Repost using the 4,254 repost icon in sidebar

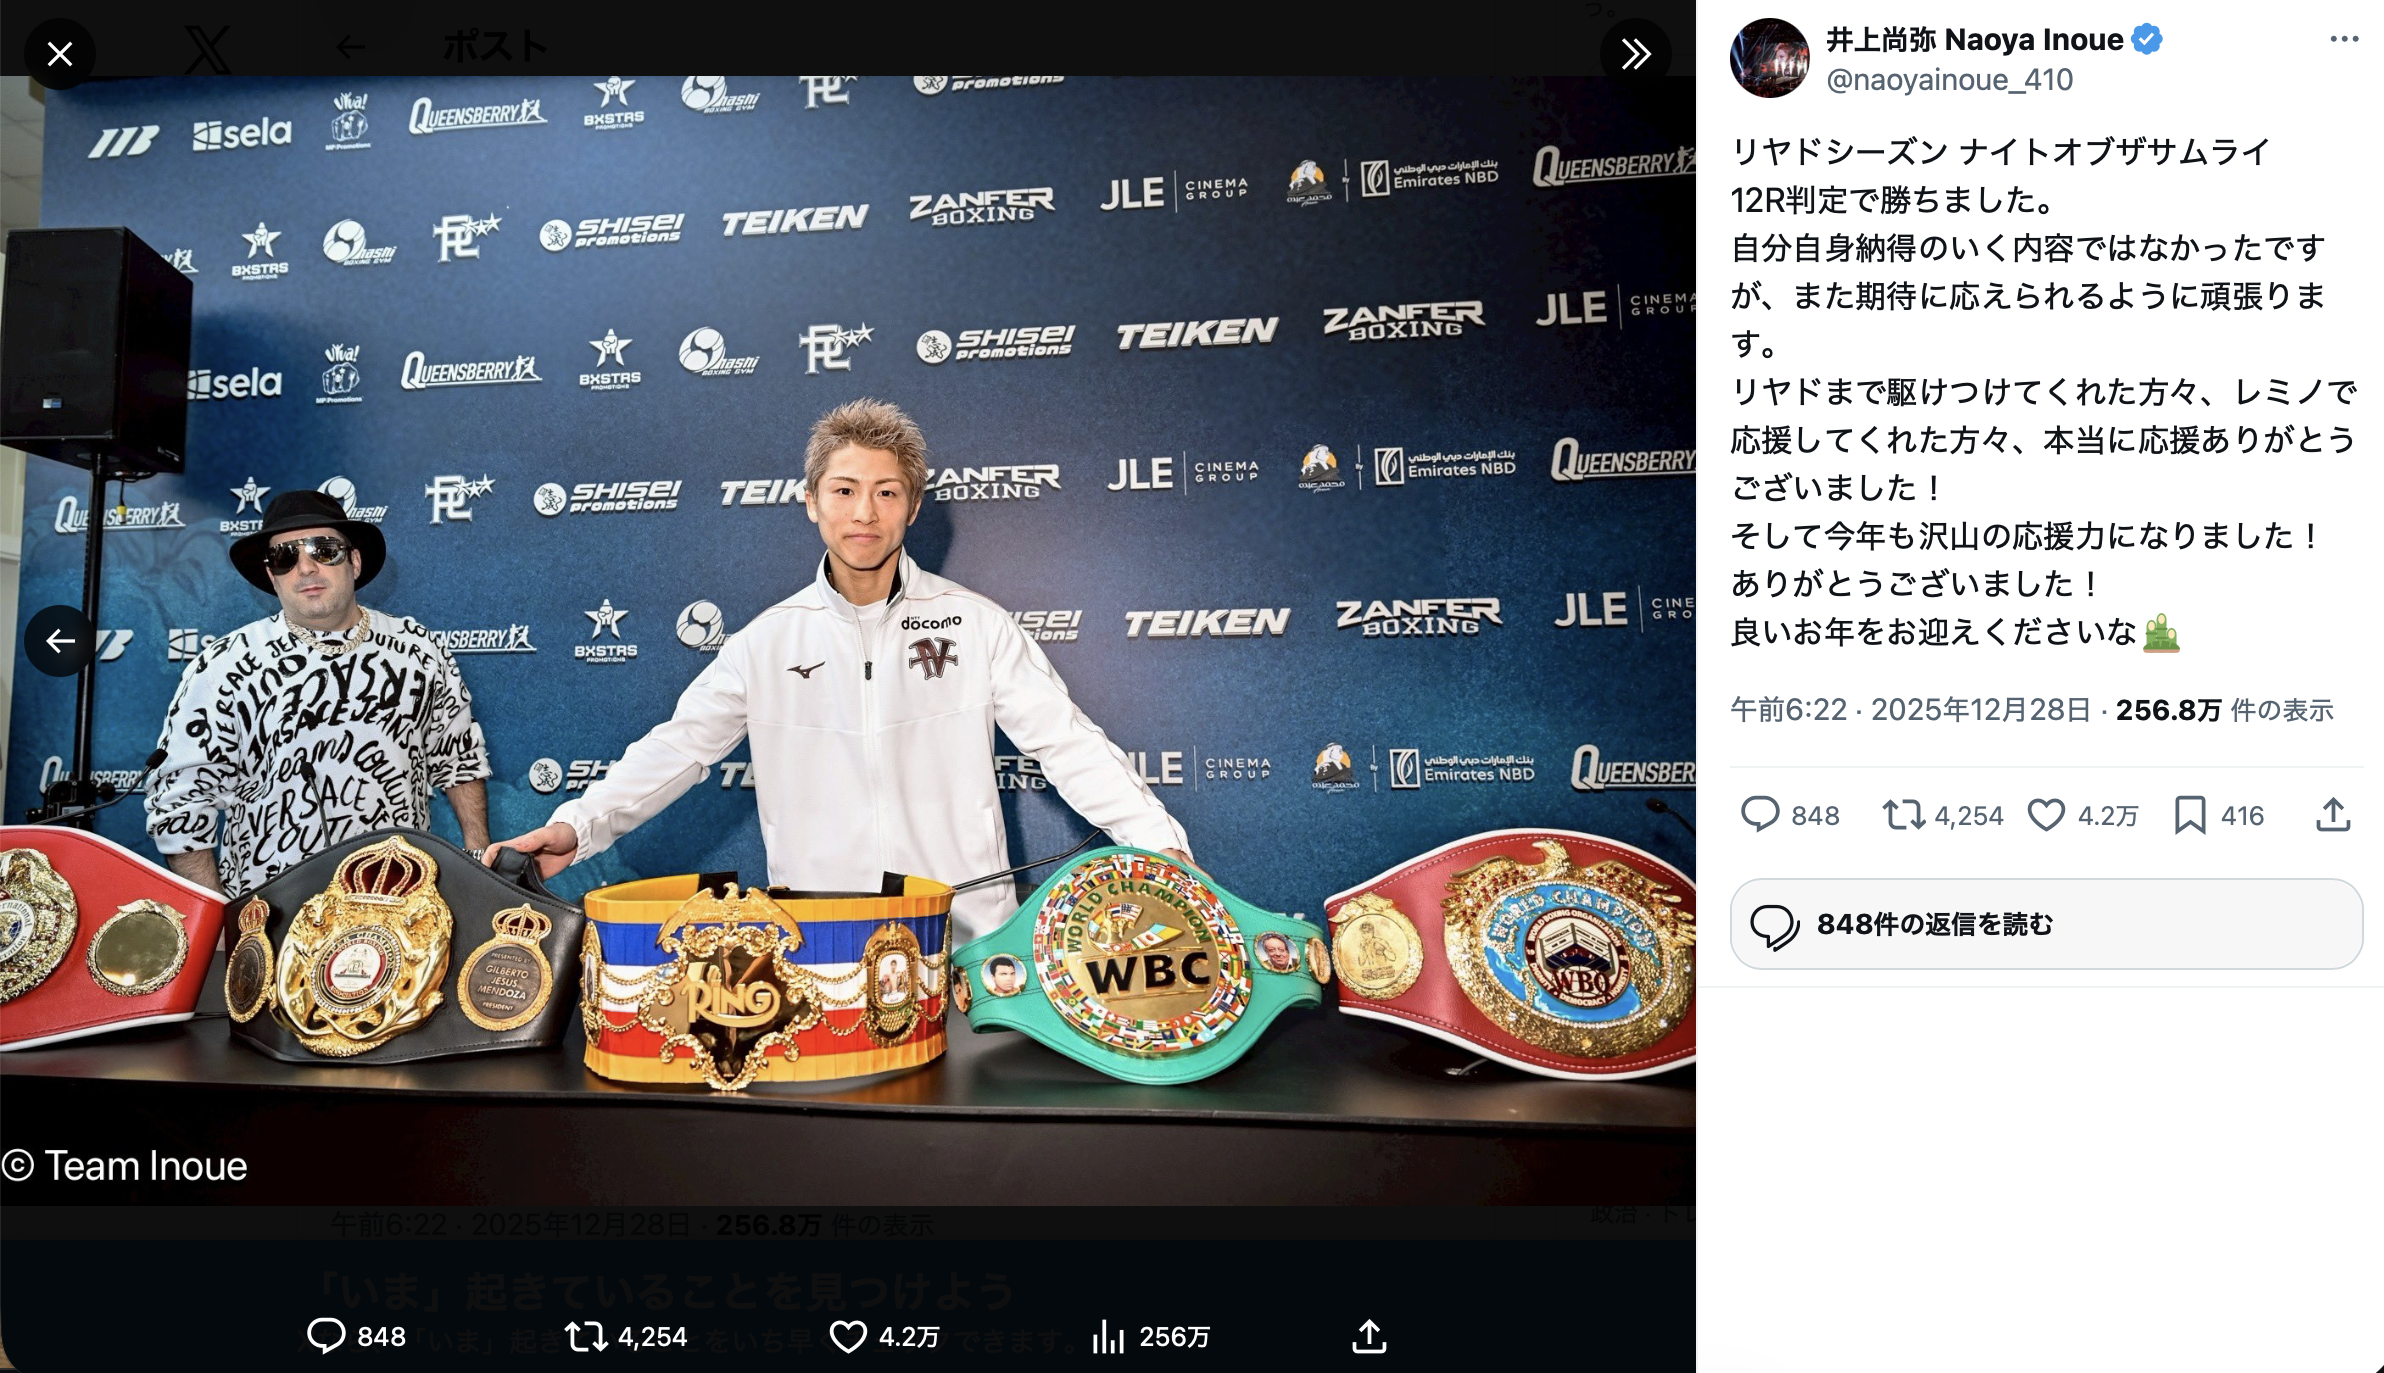(x=1904, y=815)
